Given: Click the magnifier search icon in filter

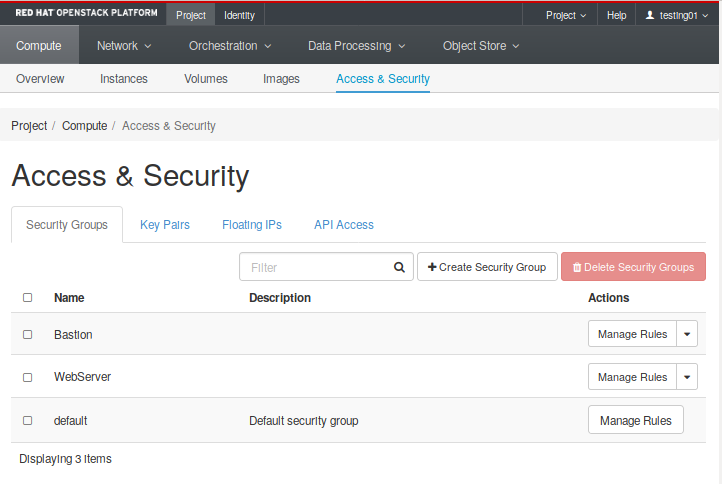Looking at the screenshot, I should tap(399, 267).
